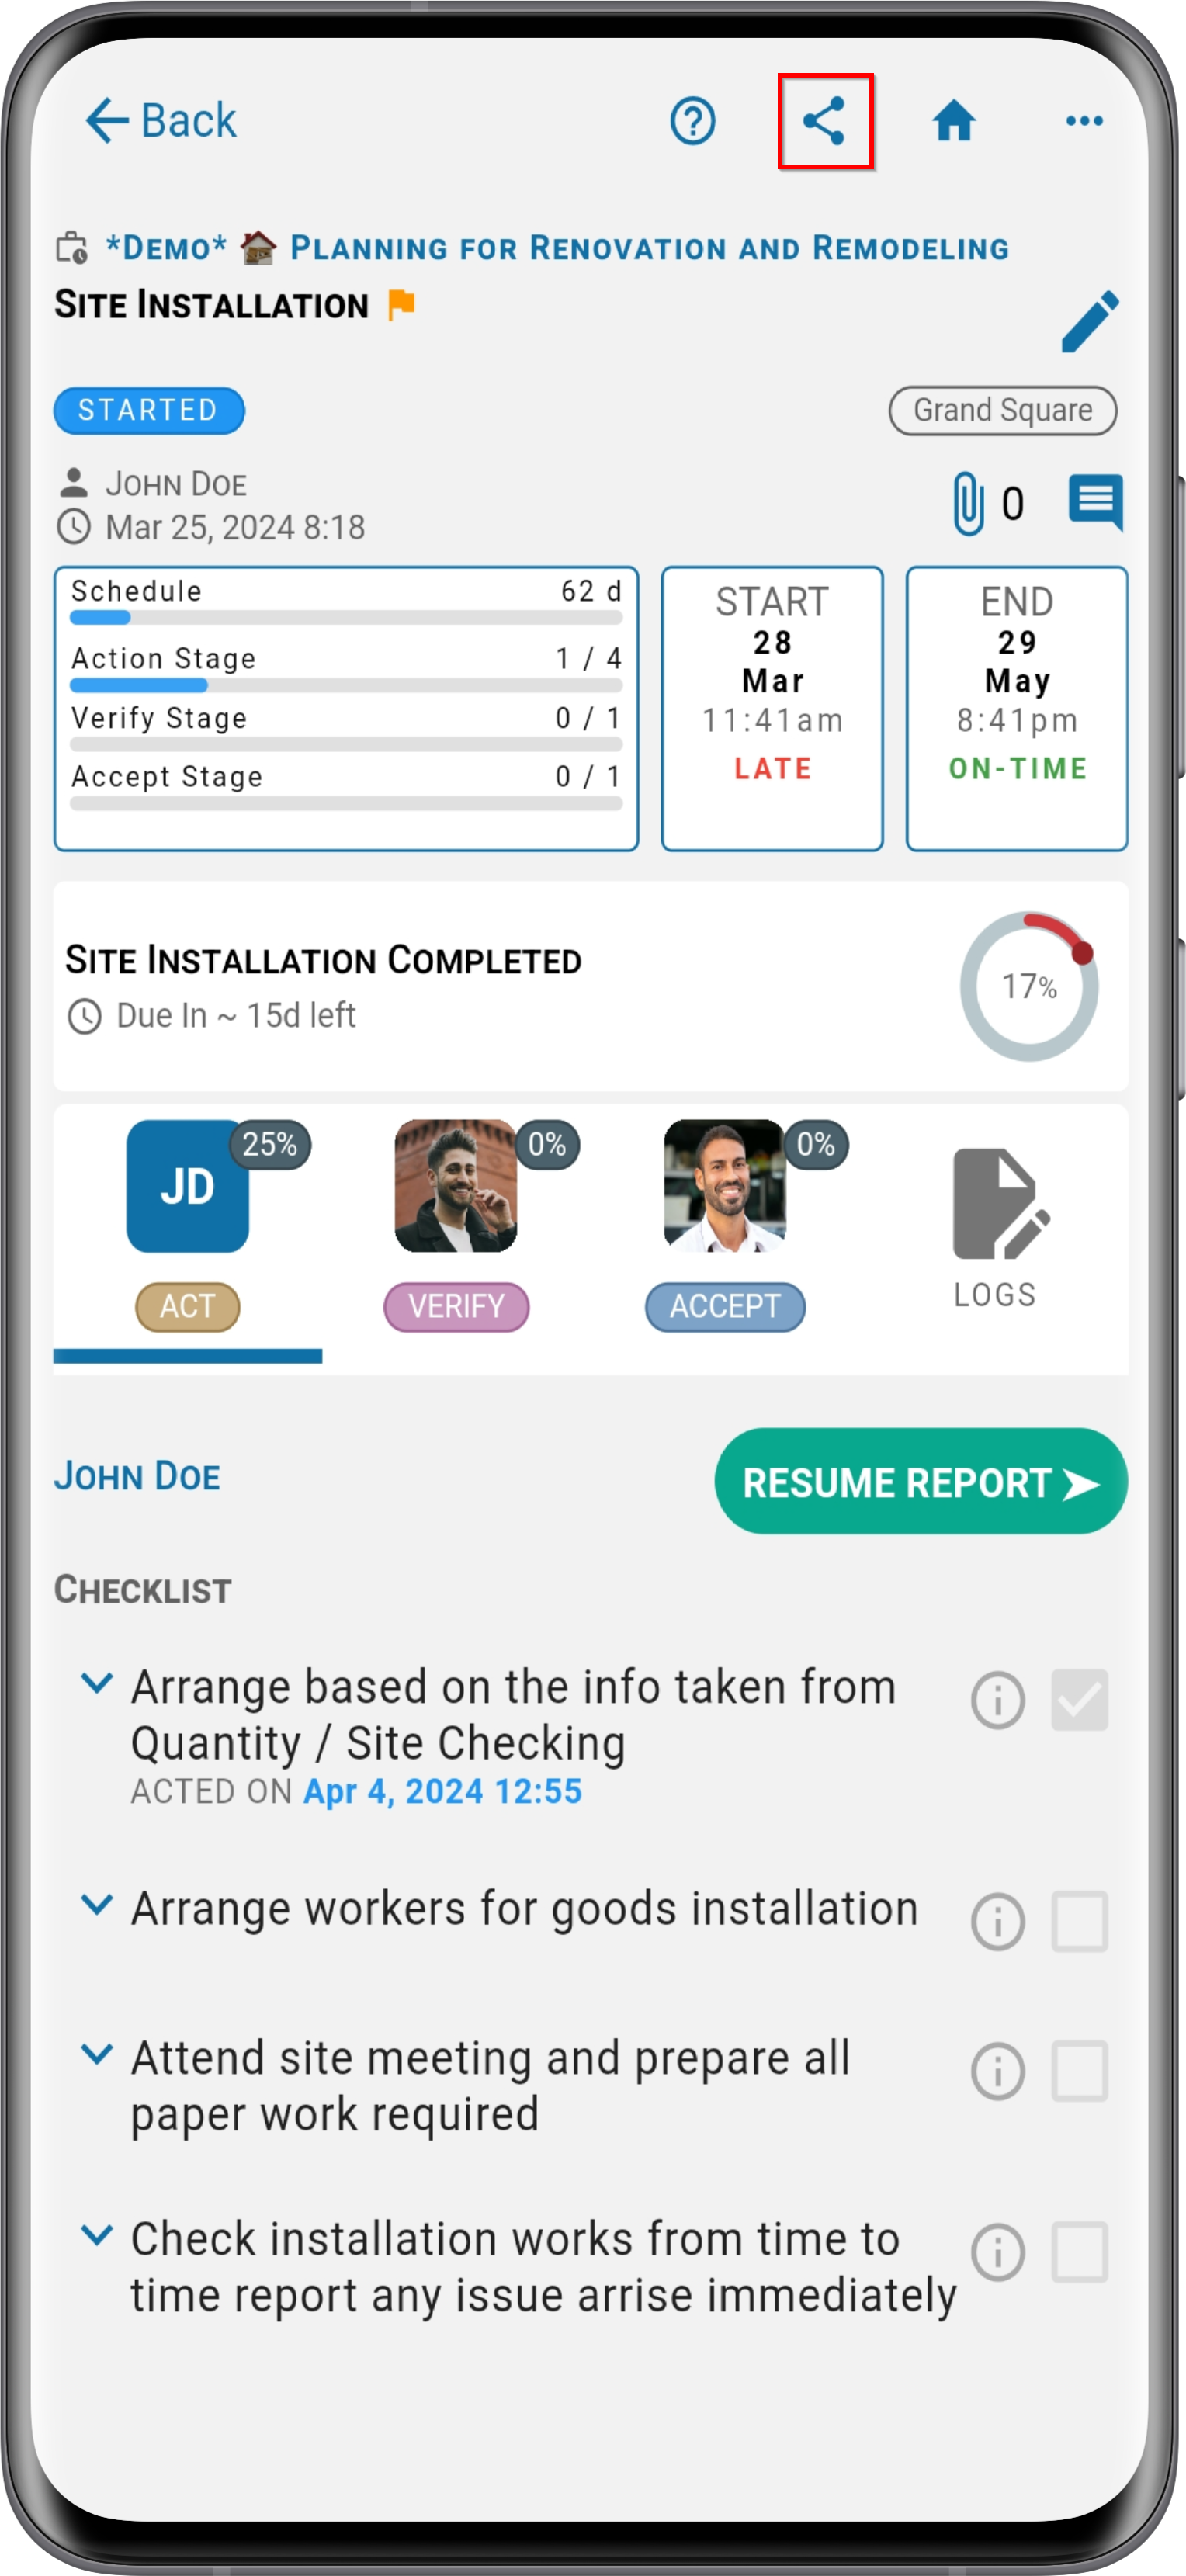
Task: Check the Arrange workers for goods installation box
Action: [1079, 1920]
